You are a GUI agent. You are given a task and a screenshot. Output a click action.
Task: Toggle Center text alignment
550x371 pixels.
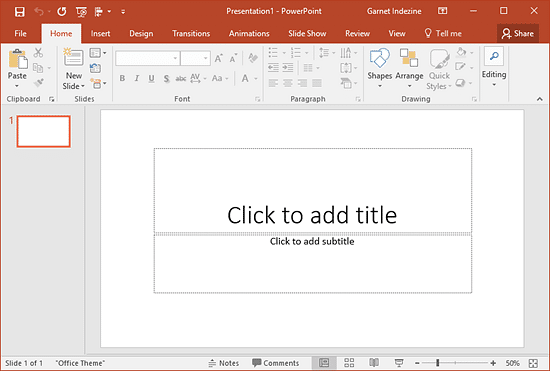[288, 83]
